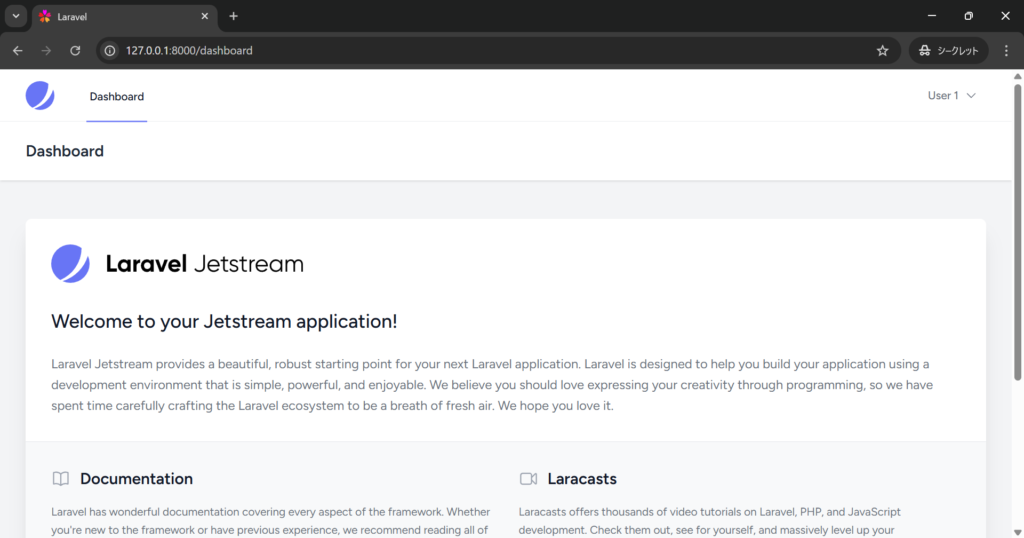The image size is (1024, 538).
Task: Click the Laracasts video camera icon
Action: click(528, 479)
